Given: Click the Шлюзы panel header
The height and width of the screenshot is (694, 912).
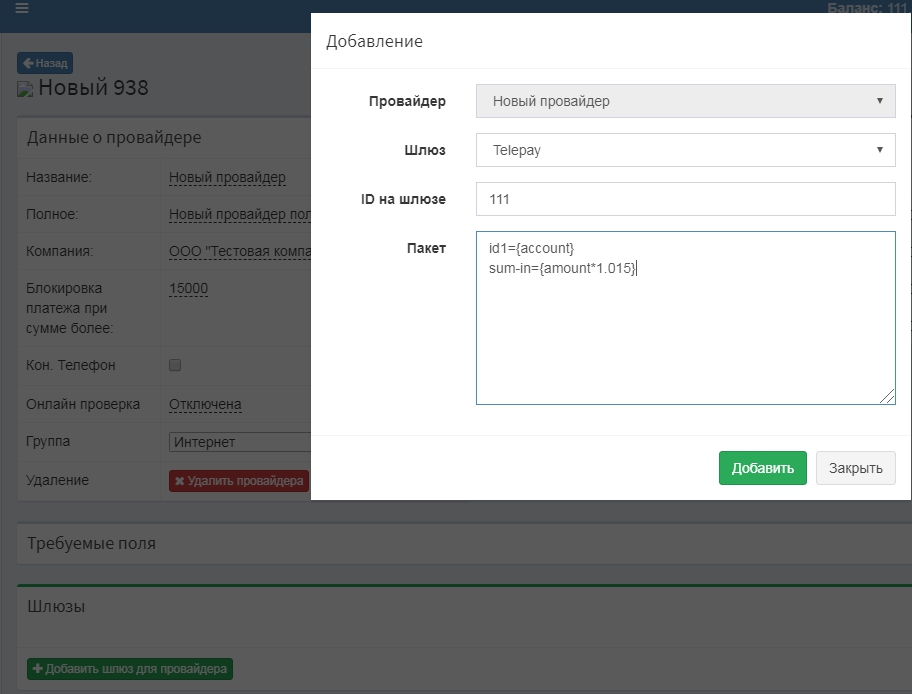Looking at the screenshot, I should tap(56, 606).
